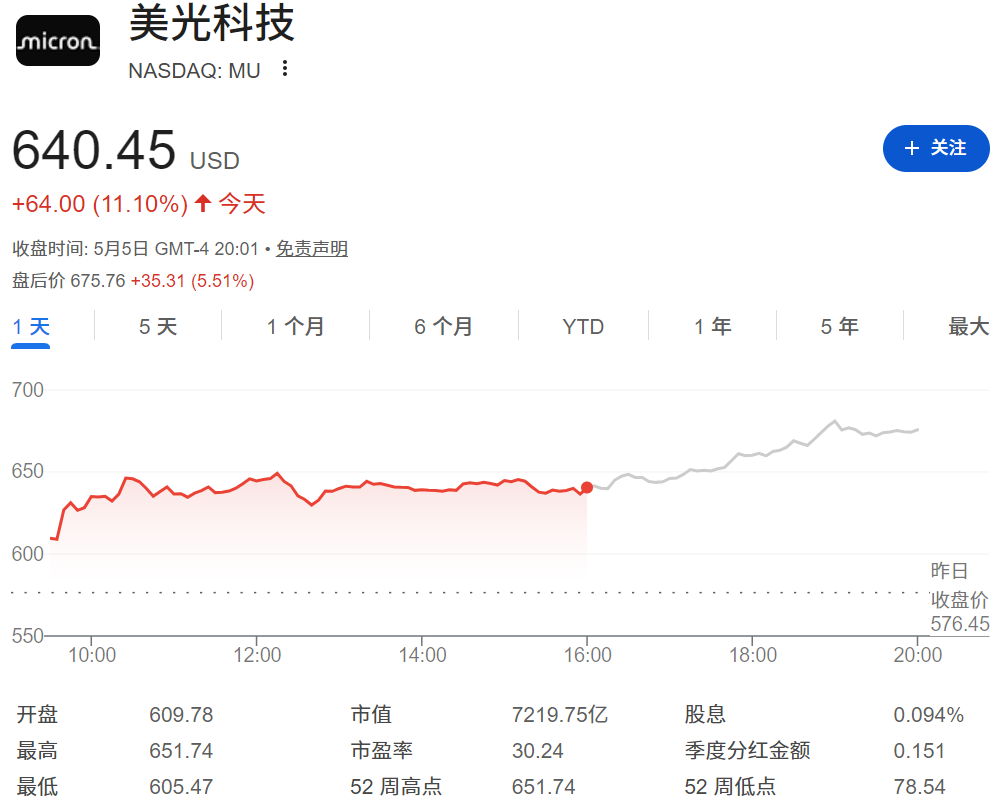Click the 开盘 value 609.78

tap(181, 715)
